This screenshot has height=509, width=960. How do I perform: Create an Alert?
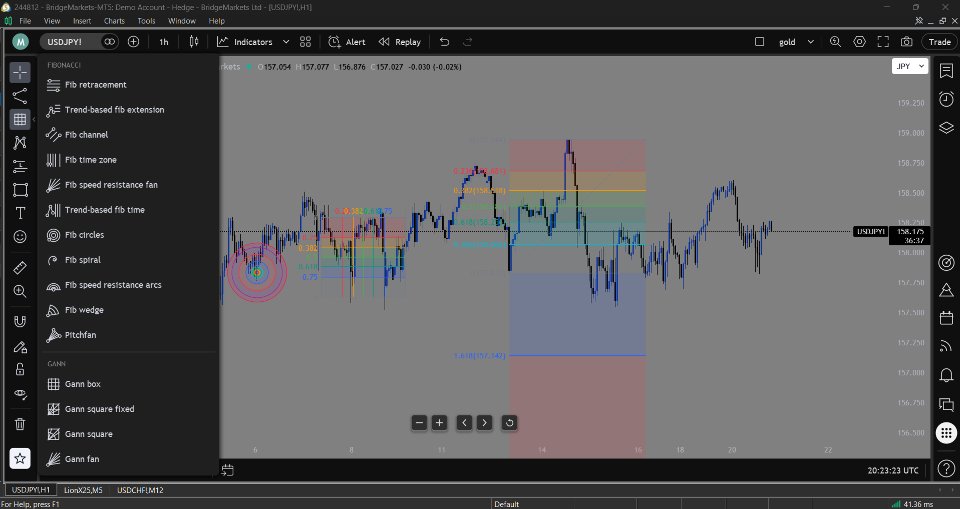click(x=347, y=42)
